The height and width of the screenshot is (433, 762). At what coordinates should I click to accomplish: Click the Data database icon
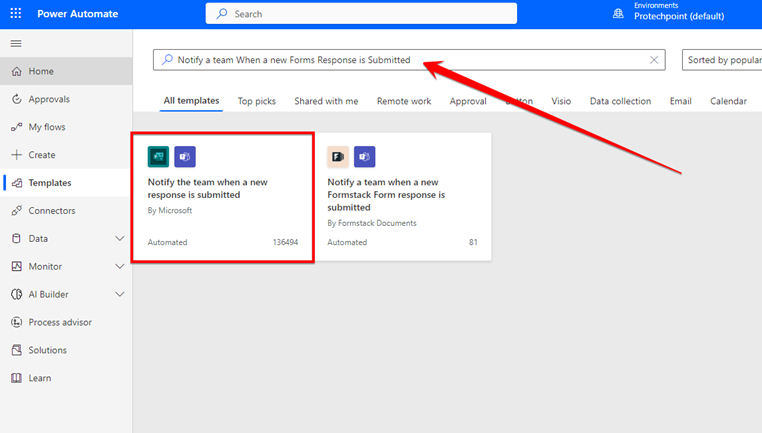coord(17,239)
